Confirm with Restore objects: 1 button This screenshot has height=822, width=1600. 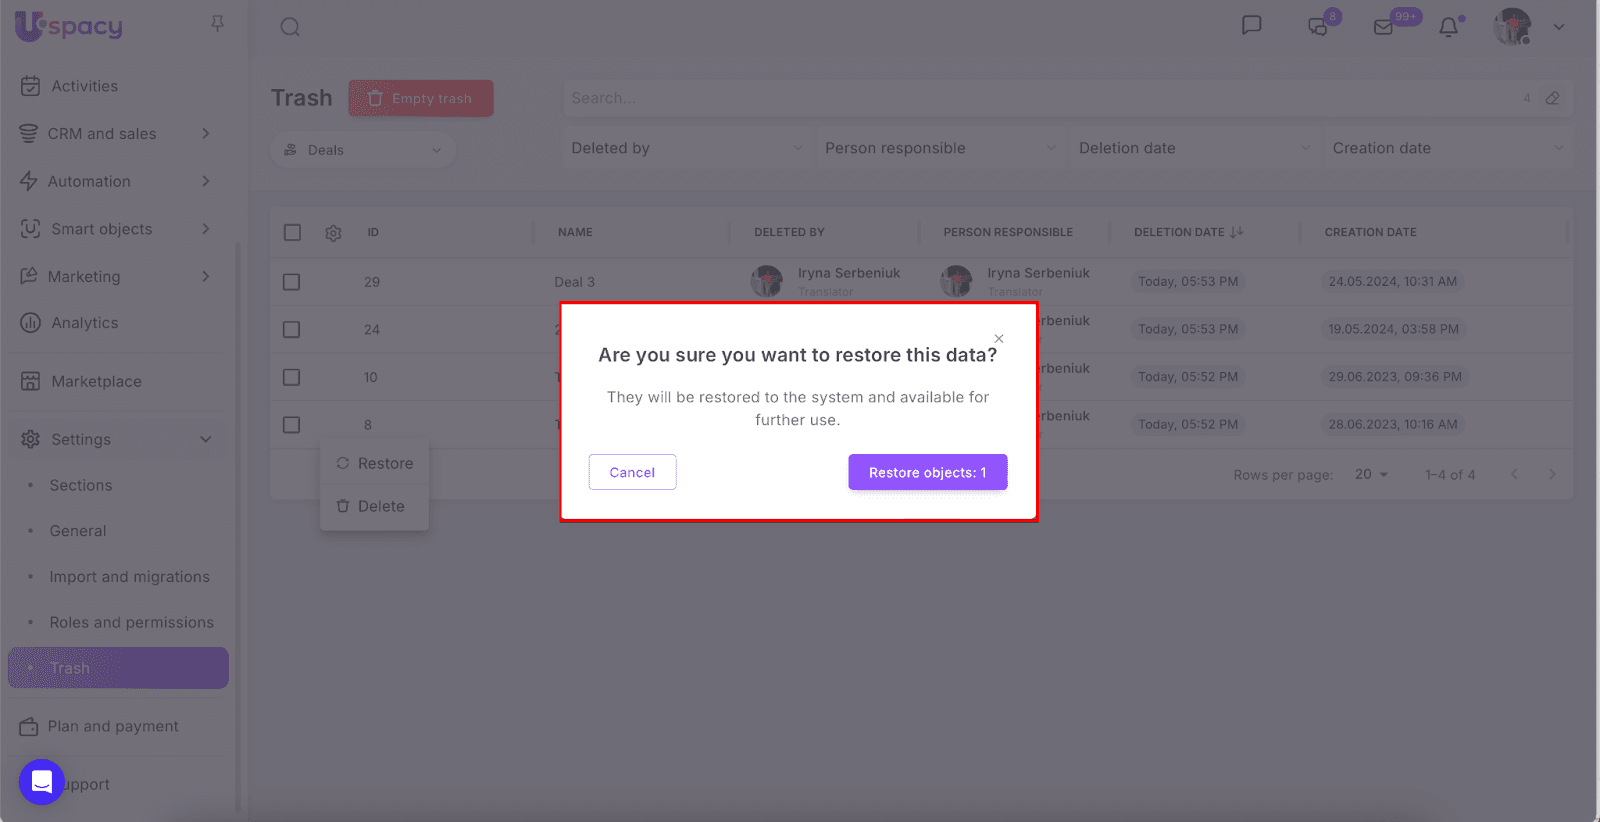(x=927, y=472)
